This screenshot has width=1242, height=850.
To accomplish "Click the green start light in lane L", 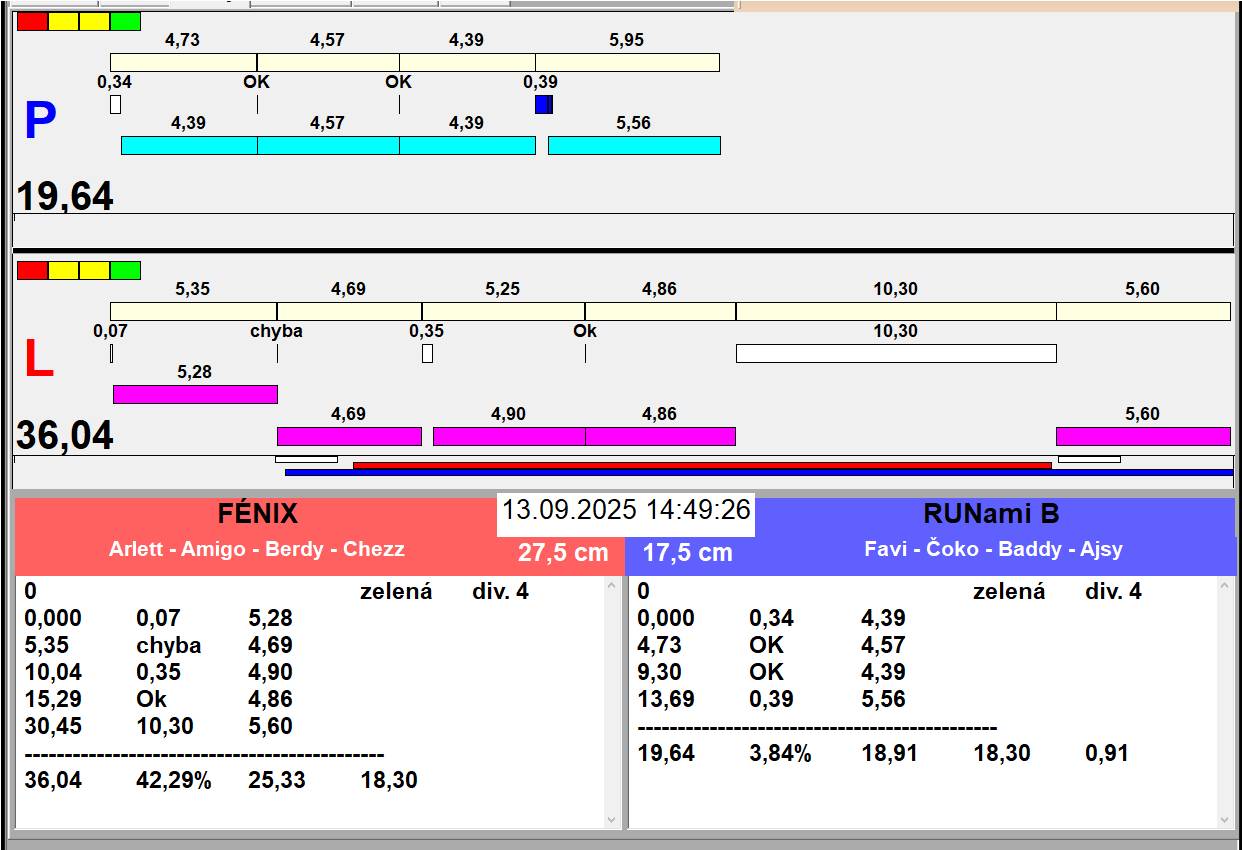I will click(x=125, y=270).
